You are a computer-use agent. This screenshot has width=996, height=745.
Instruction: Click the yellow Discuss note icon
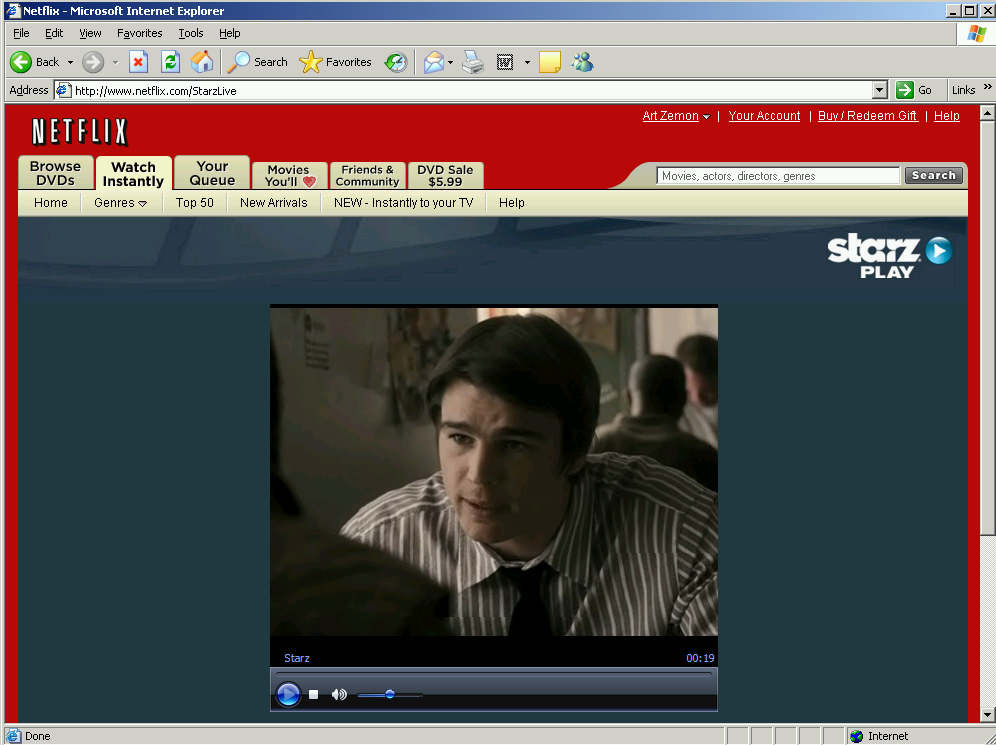(x=549, y=62)
